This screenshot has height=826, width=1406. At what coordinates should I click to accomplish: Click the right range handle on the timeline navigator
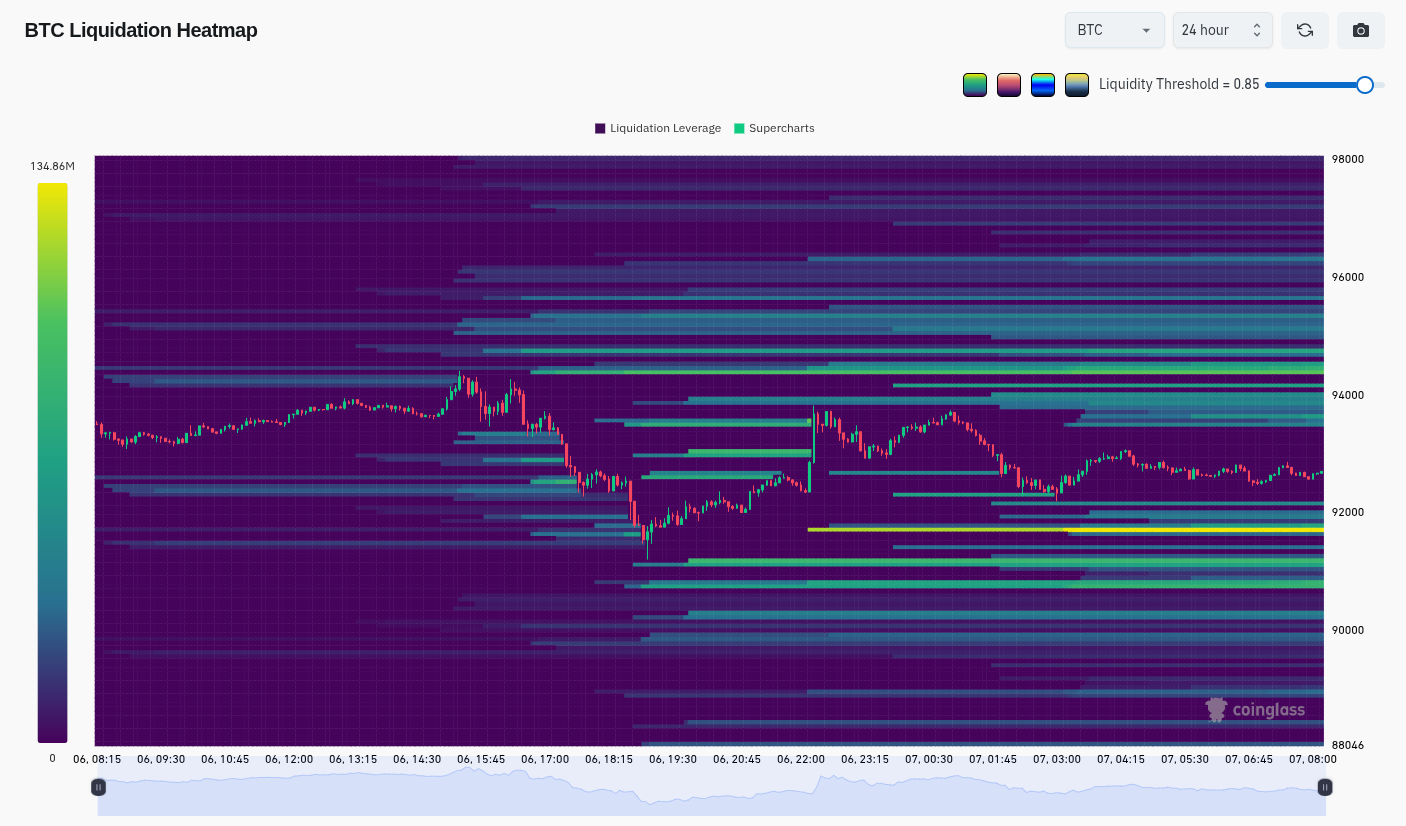click(1325, 787)
